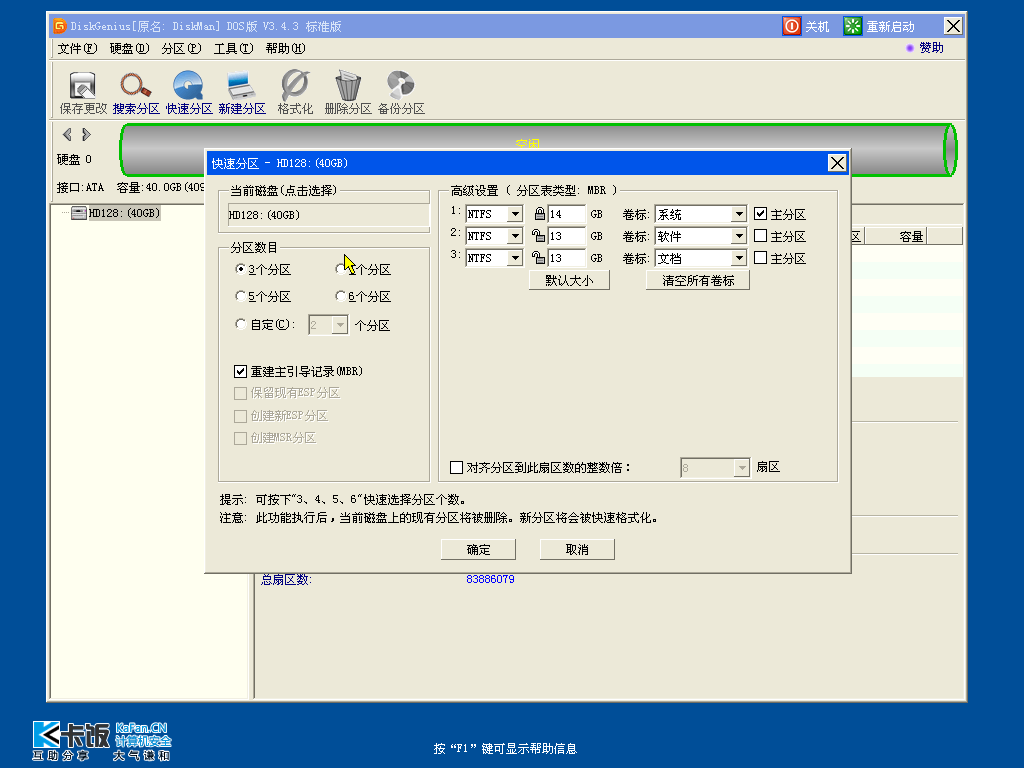Click the HD128 disk drive icon in tree
The width and height of the screenshot is (1024, 768).
(78, 213)
